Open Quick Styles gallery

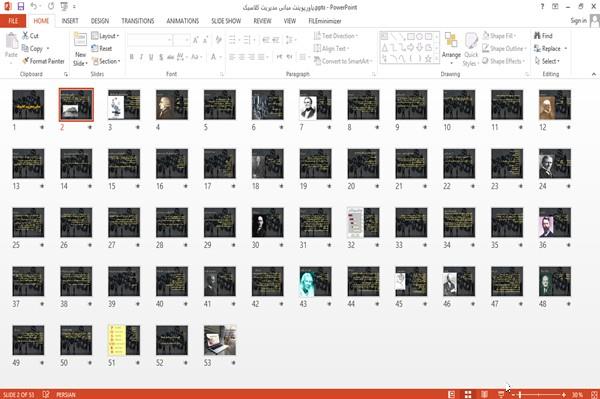click(471, 50)
